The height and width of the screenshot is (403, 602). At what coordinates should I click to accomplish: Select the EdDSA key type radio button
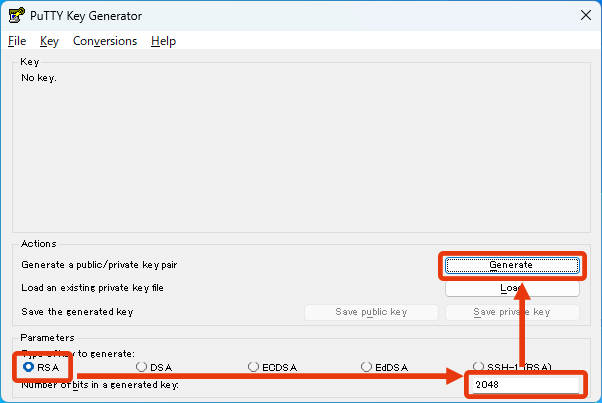(x=384, y=367)
